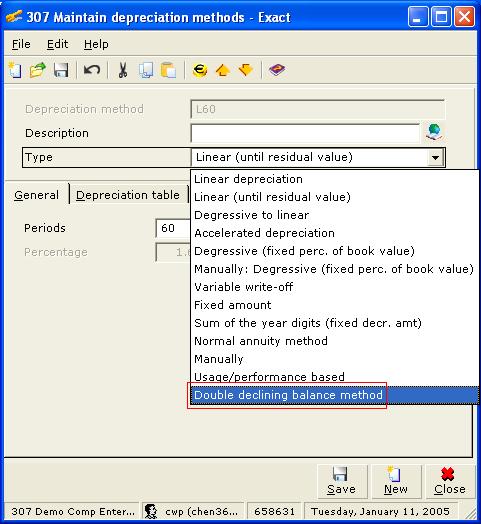
Task: Click the Save button at bottom
Action: tap(341, 481)
